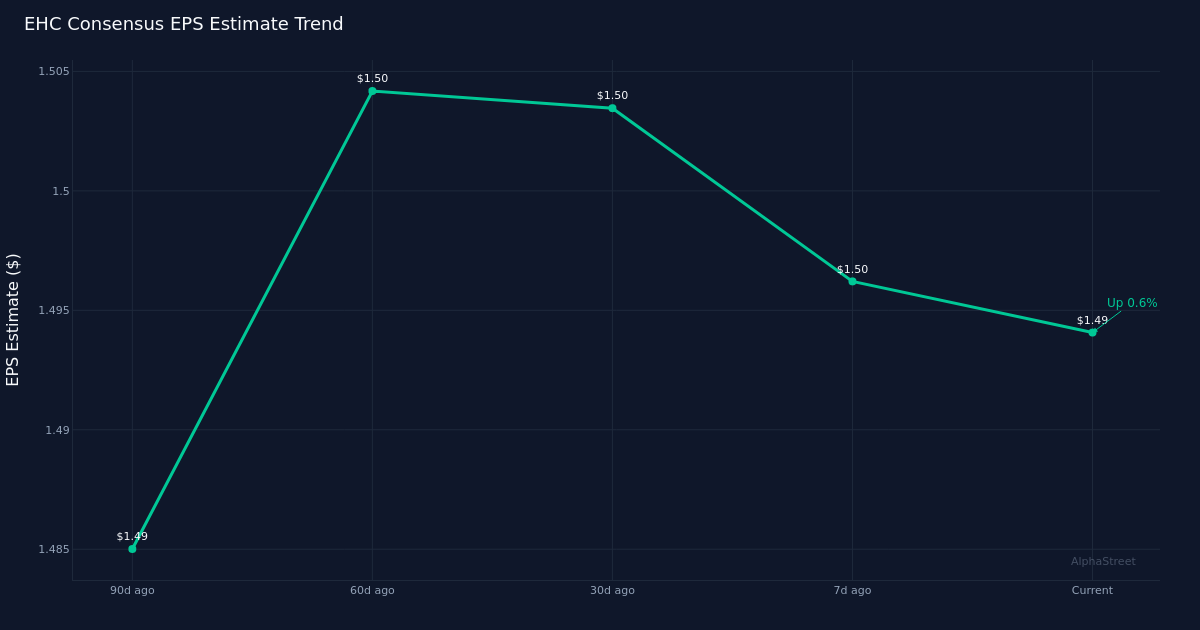The image size is (1200, 630).
Task: Click the 'EPS Estimate ($)' y-axis label
Action: (x=13, y=319)
